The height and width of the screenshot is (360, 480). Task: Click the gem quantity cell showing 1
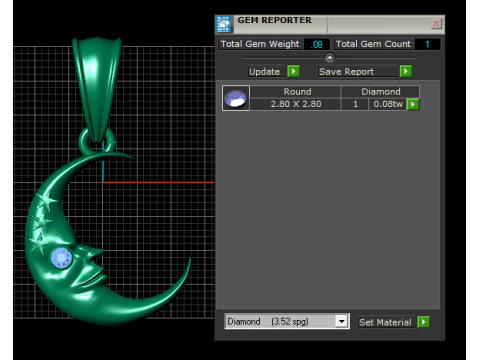pyautogui.click(x=355, y=104)
